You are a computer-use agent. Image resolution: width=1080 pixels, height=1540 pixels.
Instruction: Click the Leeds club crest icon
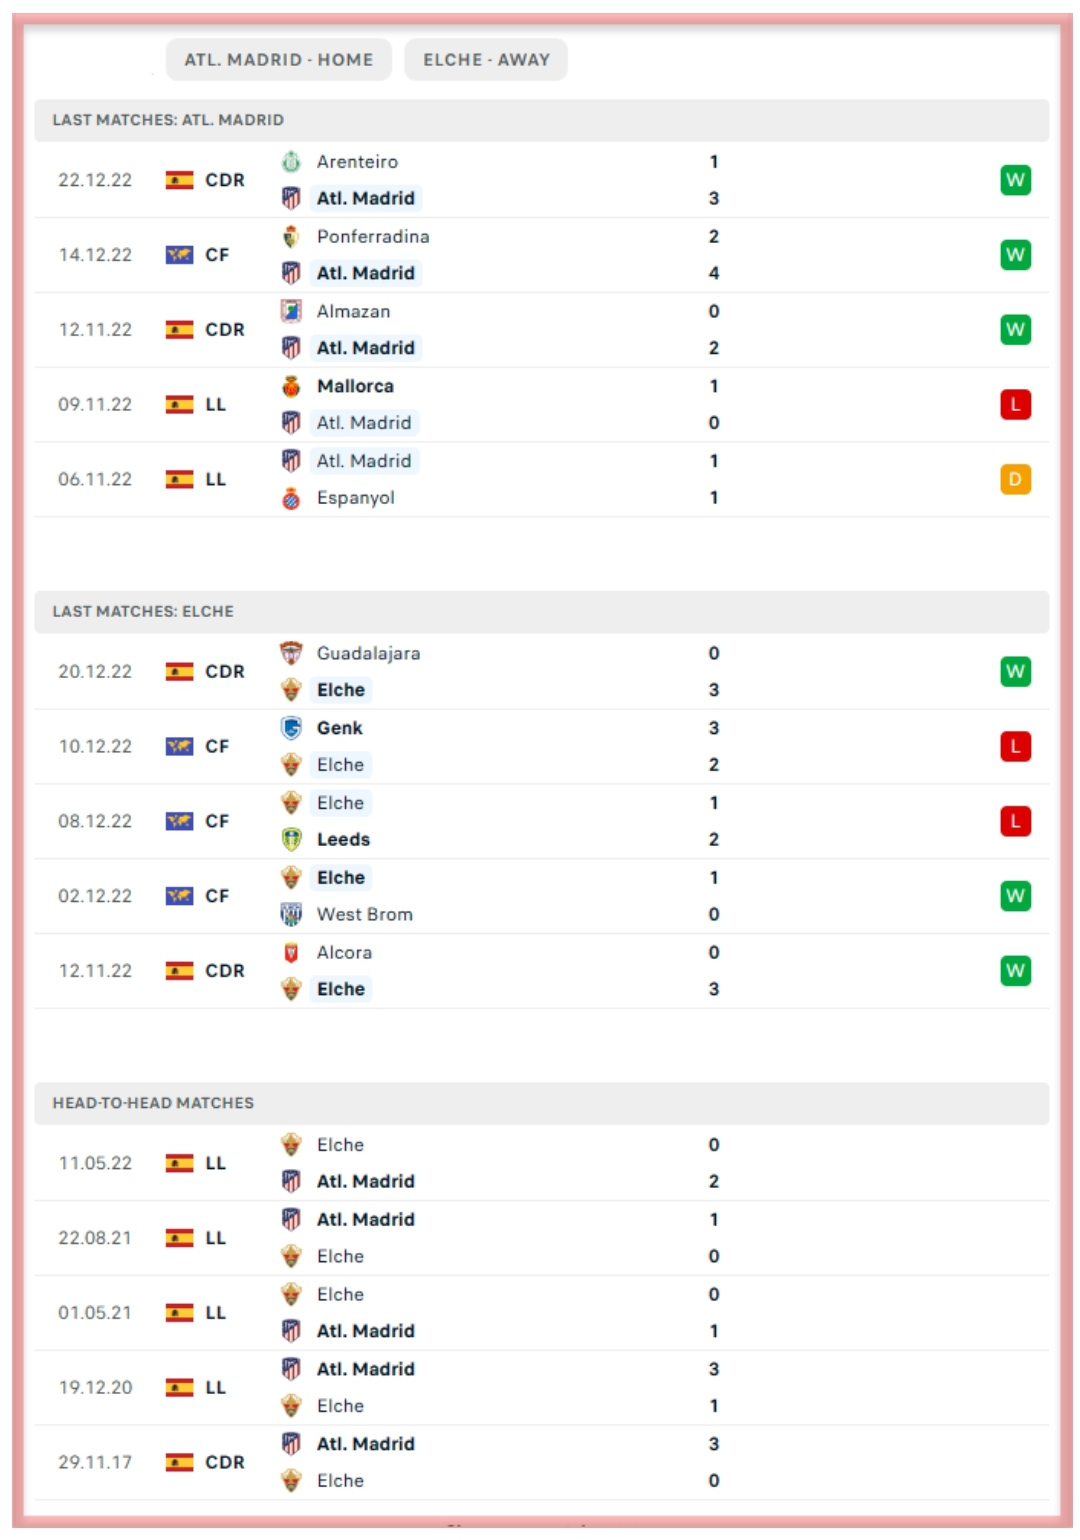291,840
